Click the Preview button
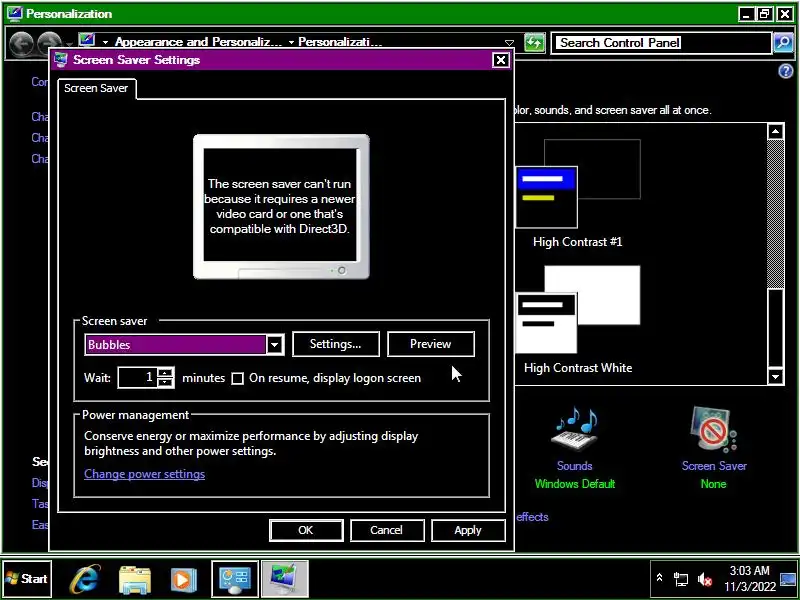The height and width of the screenshot is (600, 800). tap(431, 344)
